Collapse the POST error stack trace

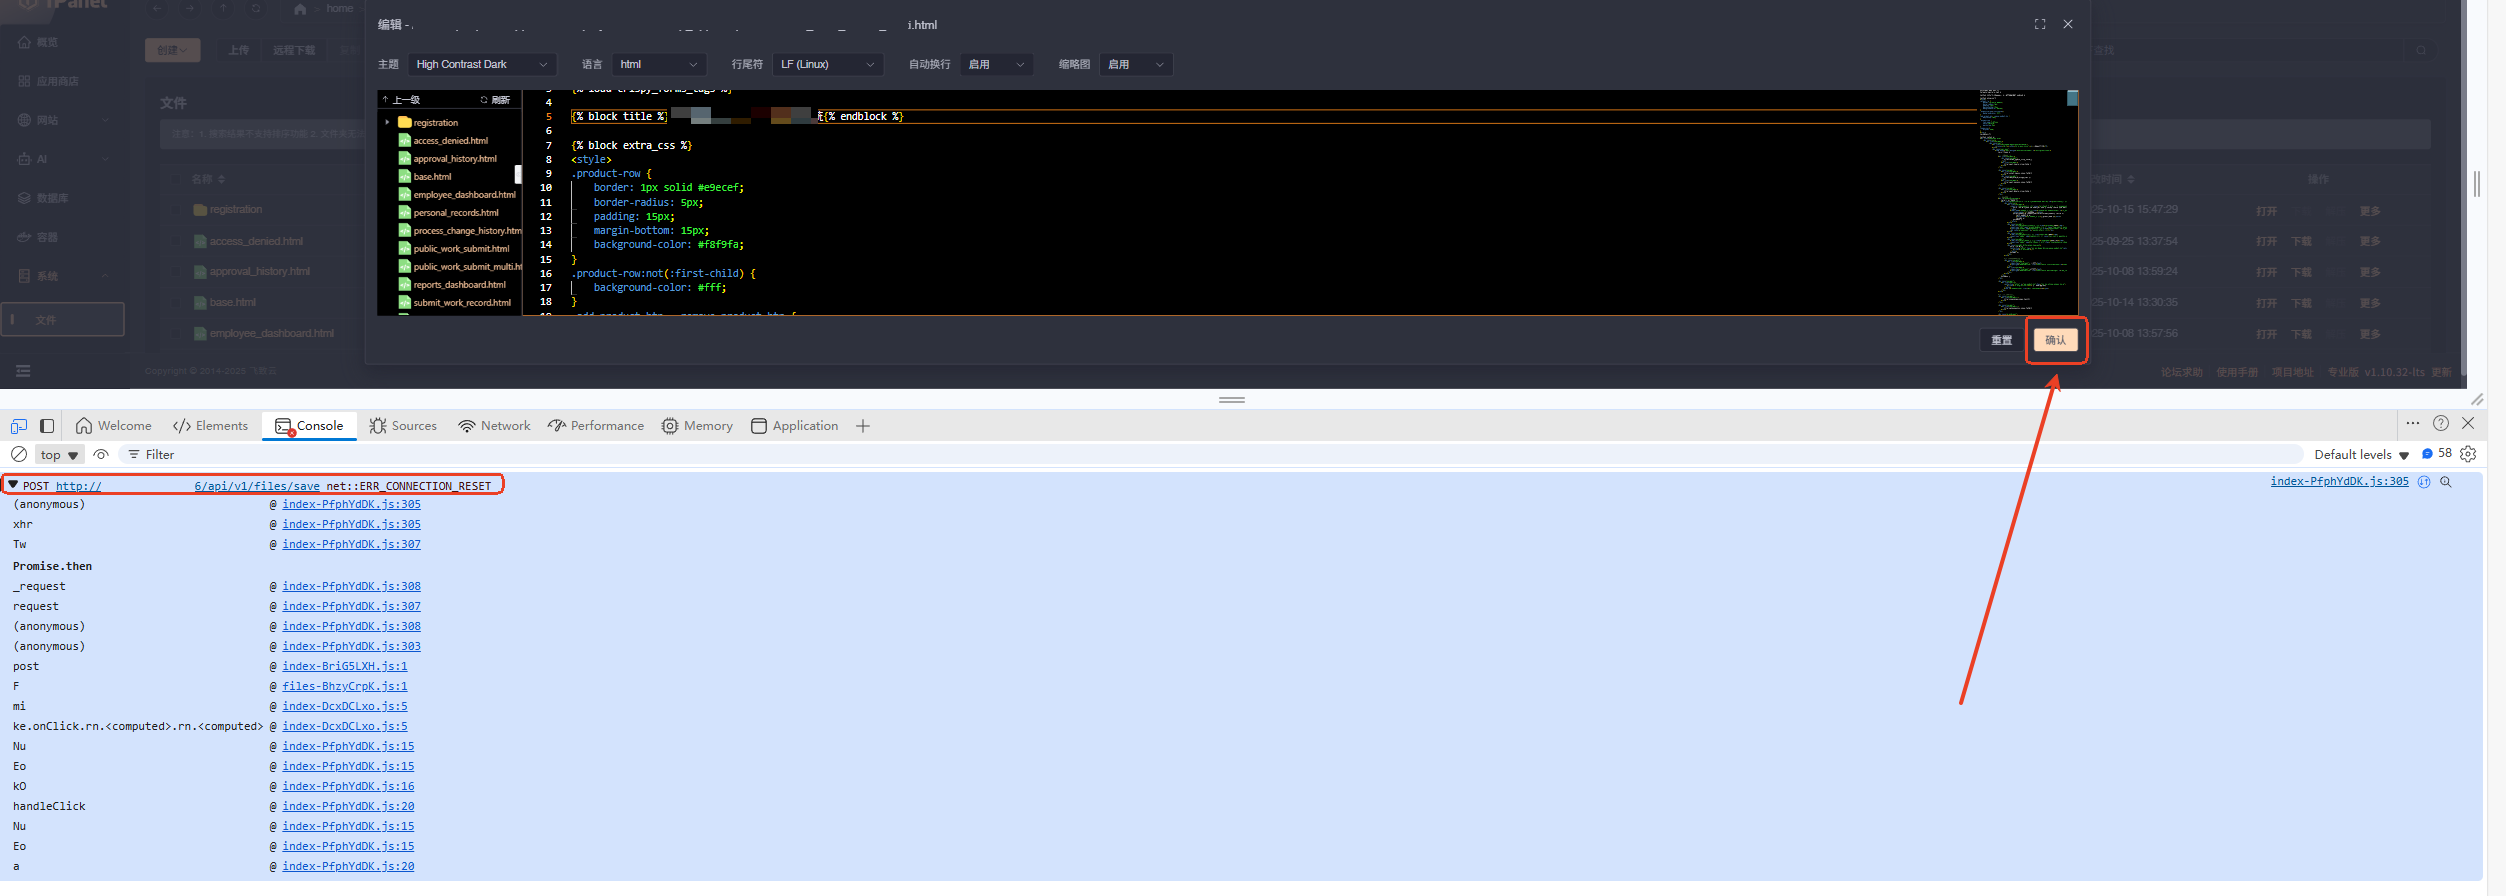coord(13,485)
